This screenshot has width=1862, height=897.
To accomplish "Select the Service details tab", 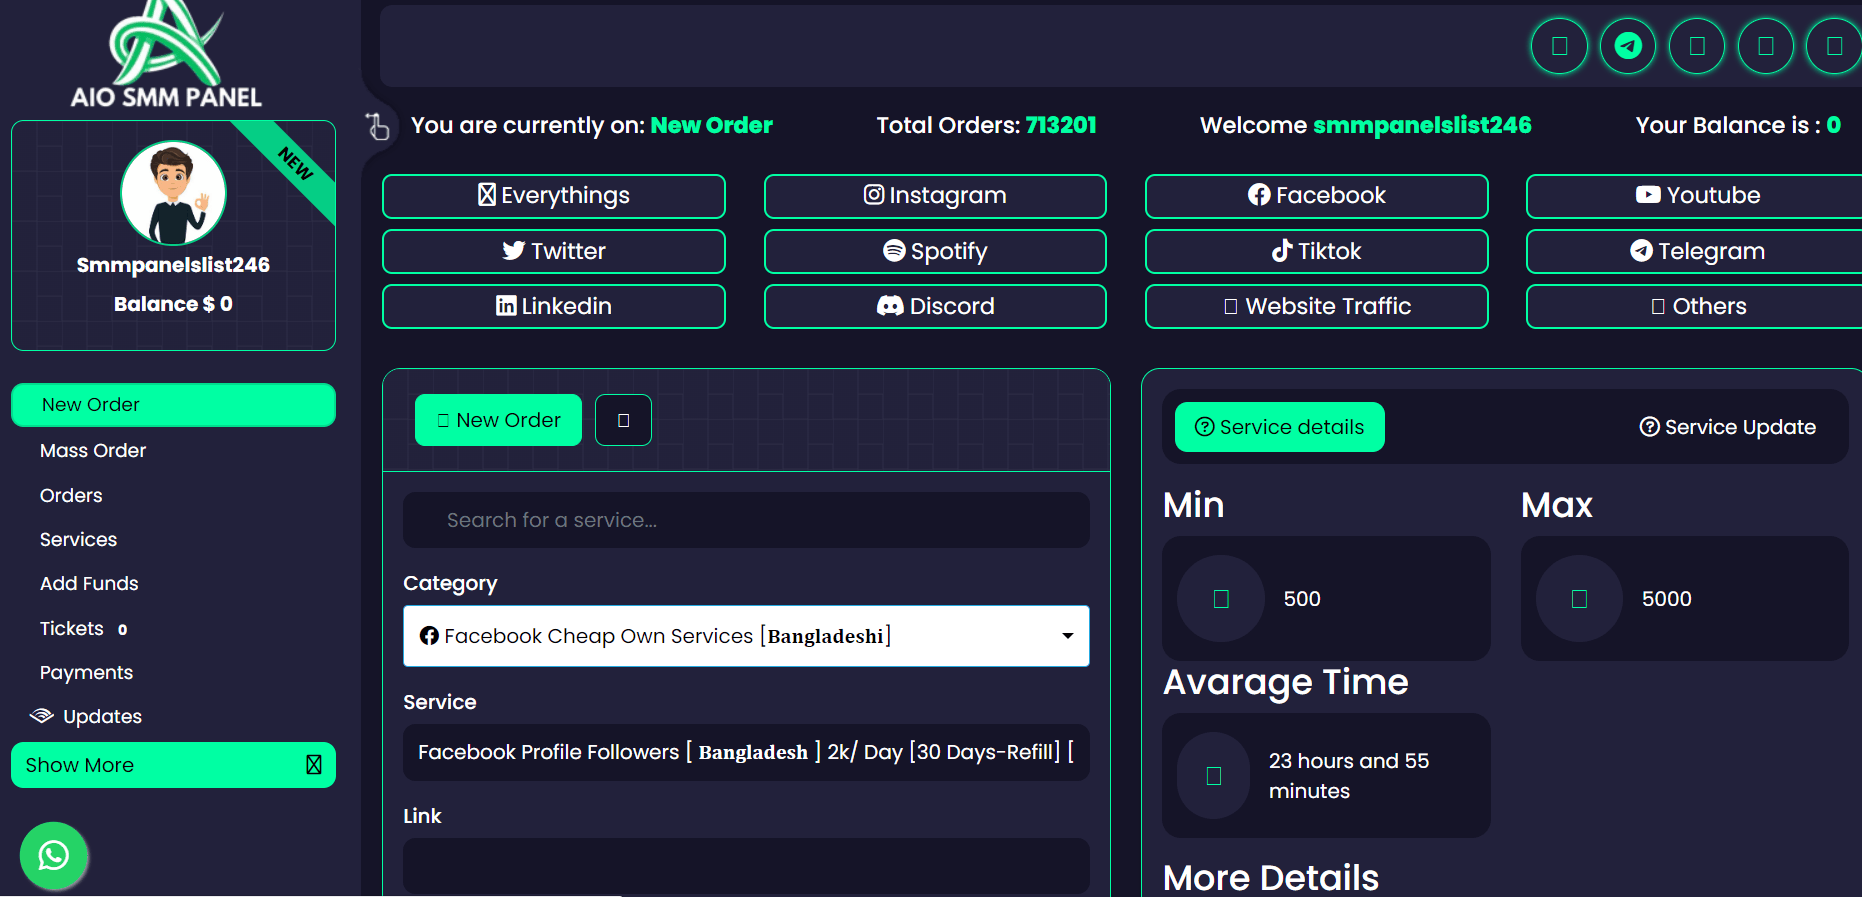I will (x=1279, y=427).
